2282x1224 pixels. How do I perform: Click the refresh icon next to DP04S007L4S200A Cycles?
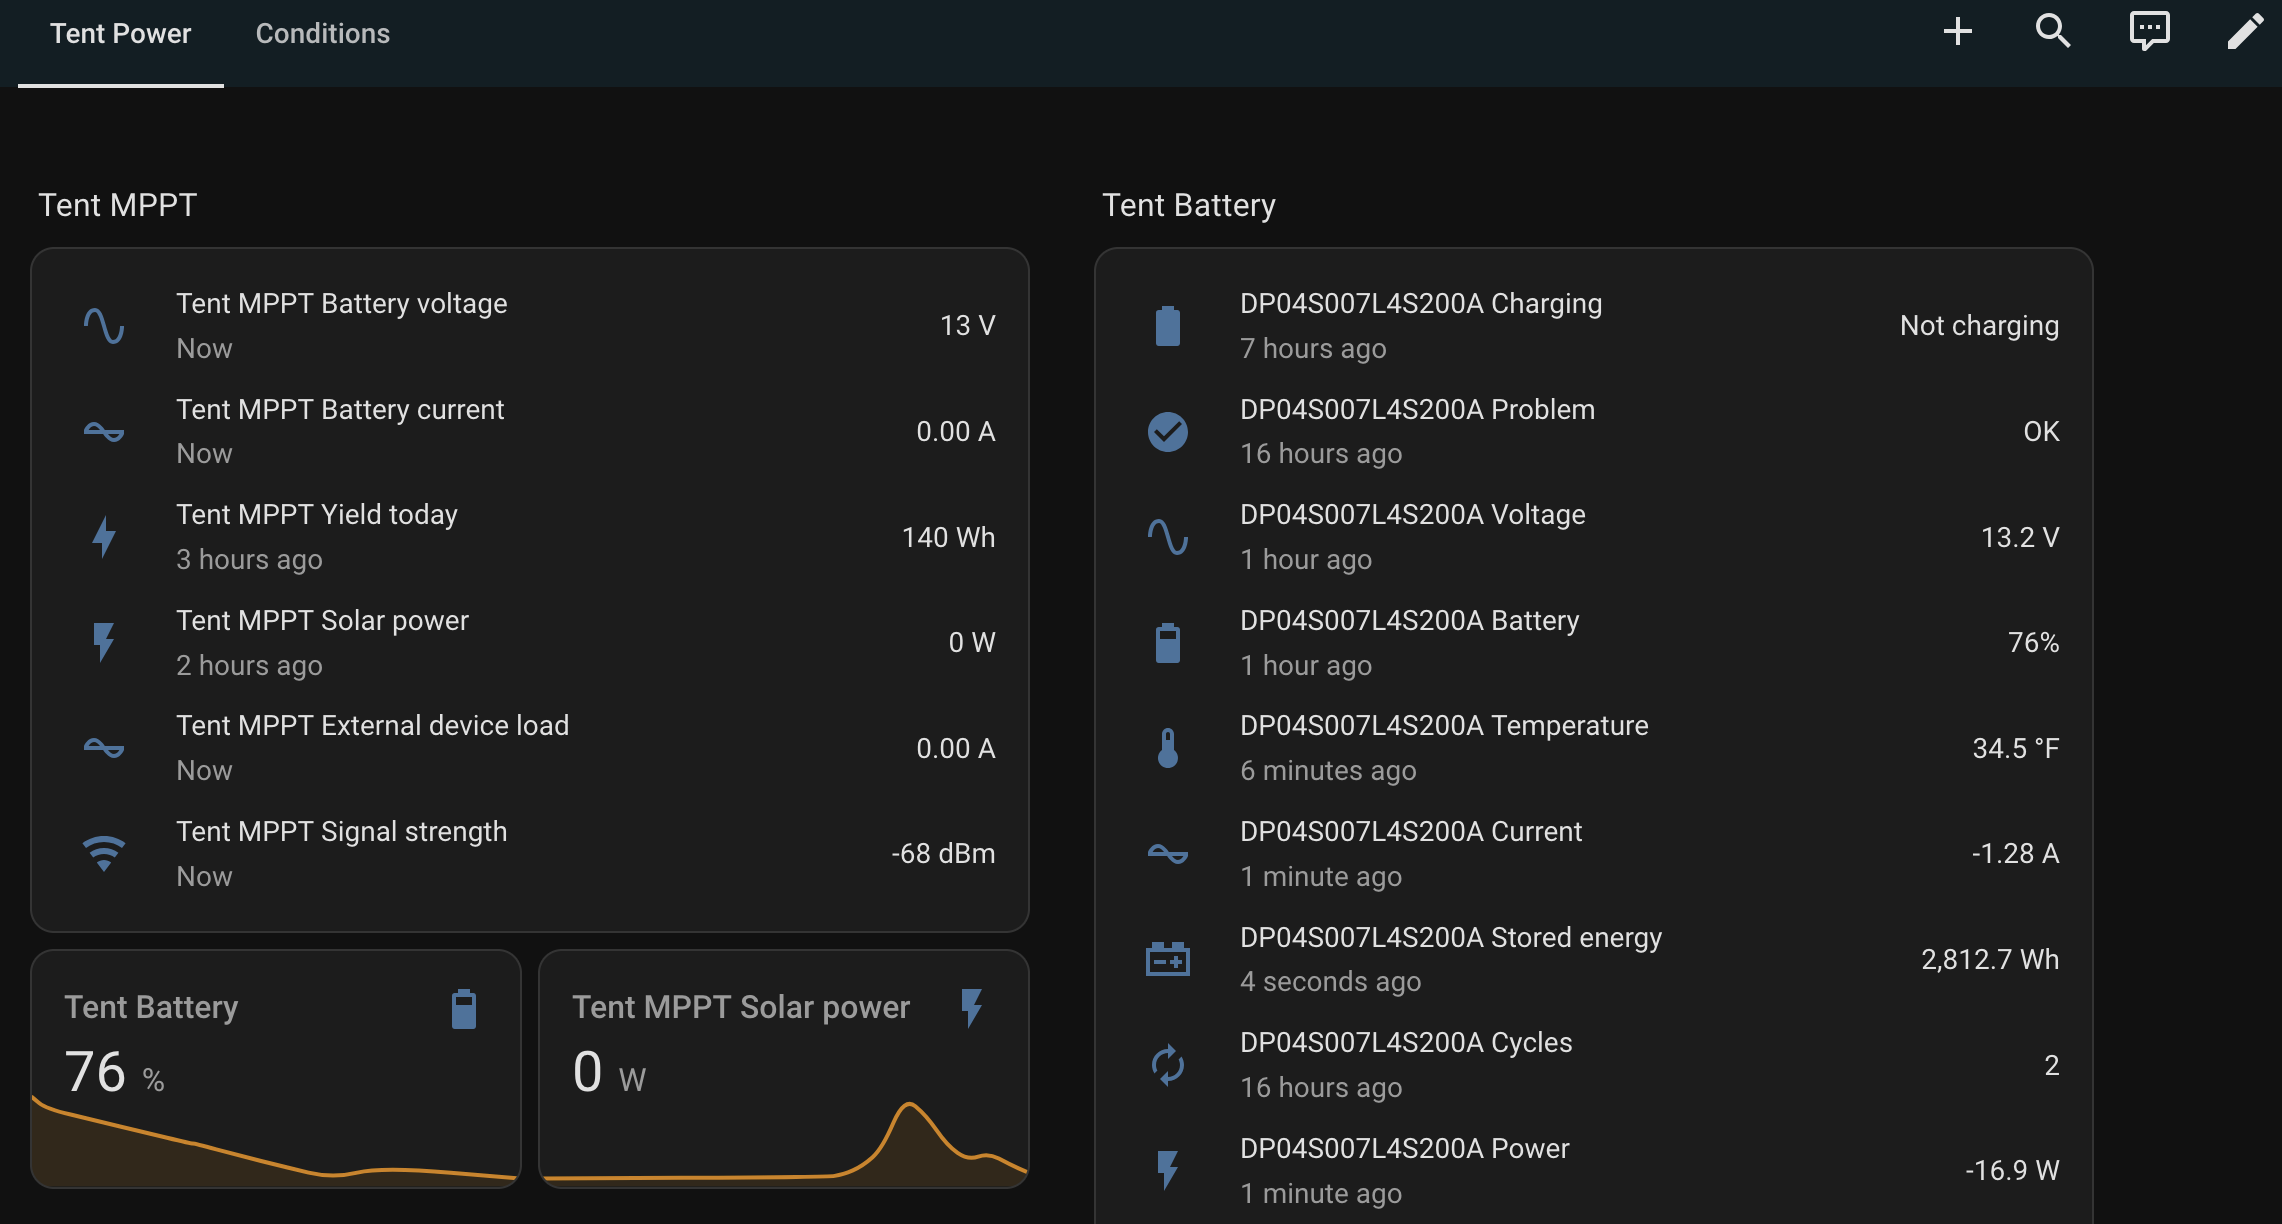coord(1168,1064)
